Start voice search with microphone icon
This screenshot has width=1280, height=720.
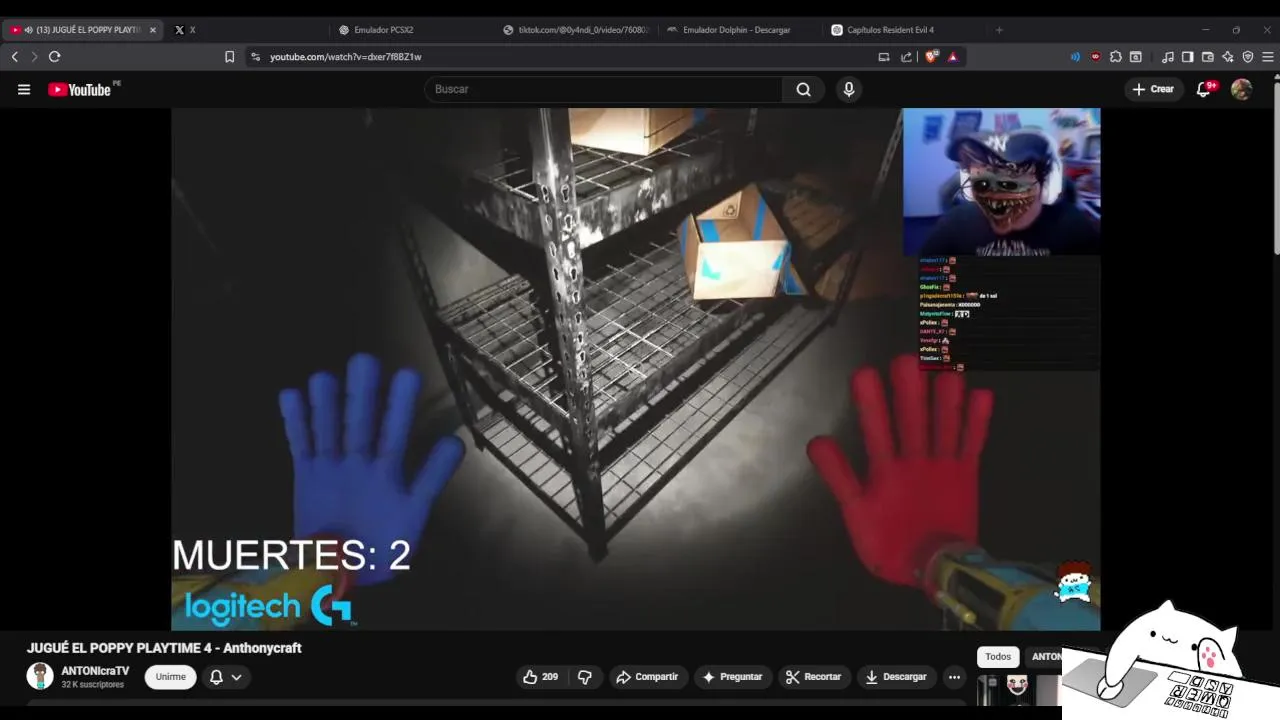click(849, 89)
